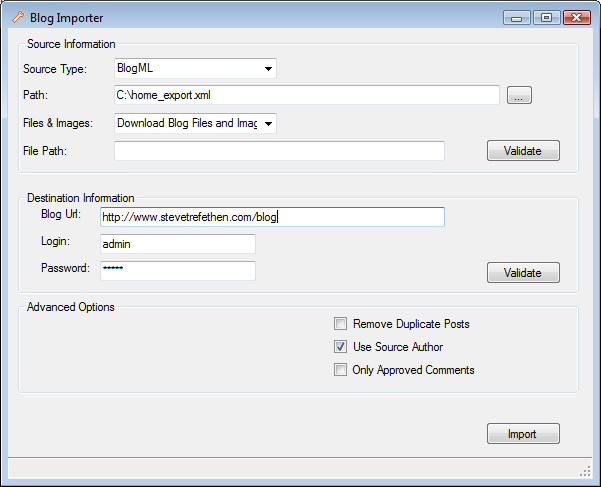
Task: Uncheck the Use Source Author checkbox
Action: coord(341,347)
